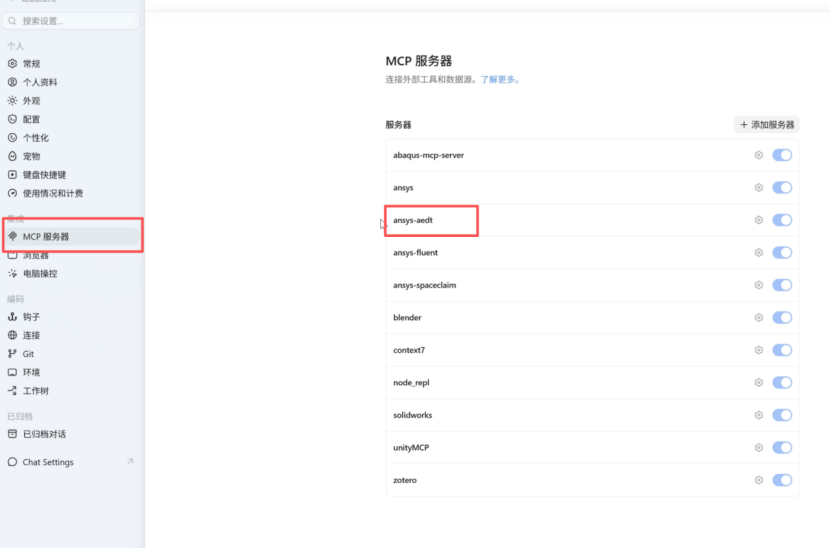Open the 浏览器 settings page
Image resolution: width=831 pixels, height=548 pixels.
(x=71, y=255)
